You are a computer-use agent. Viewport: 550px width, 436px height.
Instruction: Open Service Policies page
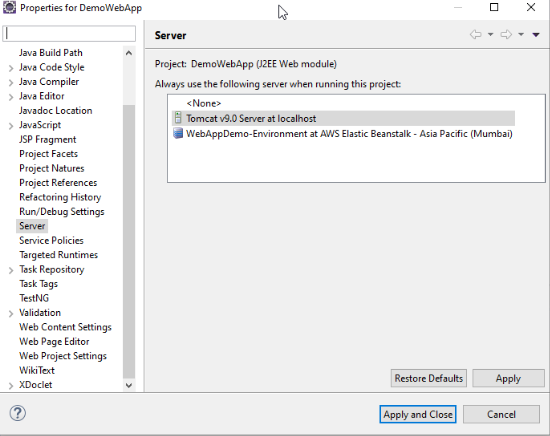tap(51, 240)
